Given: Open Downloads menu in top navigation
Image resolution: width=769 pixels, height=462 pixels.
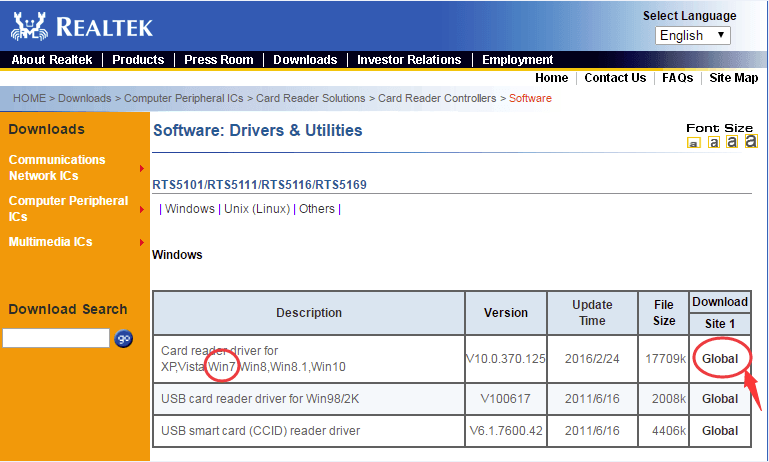Looking at the screenshot, I should [x=305, y=60].
